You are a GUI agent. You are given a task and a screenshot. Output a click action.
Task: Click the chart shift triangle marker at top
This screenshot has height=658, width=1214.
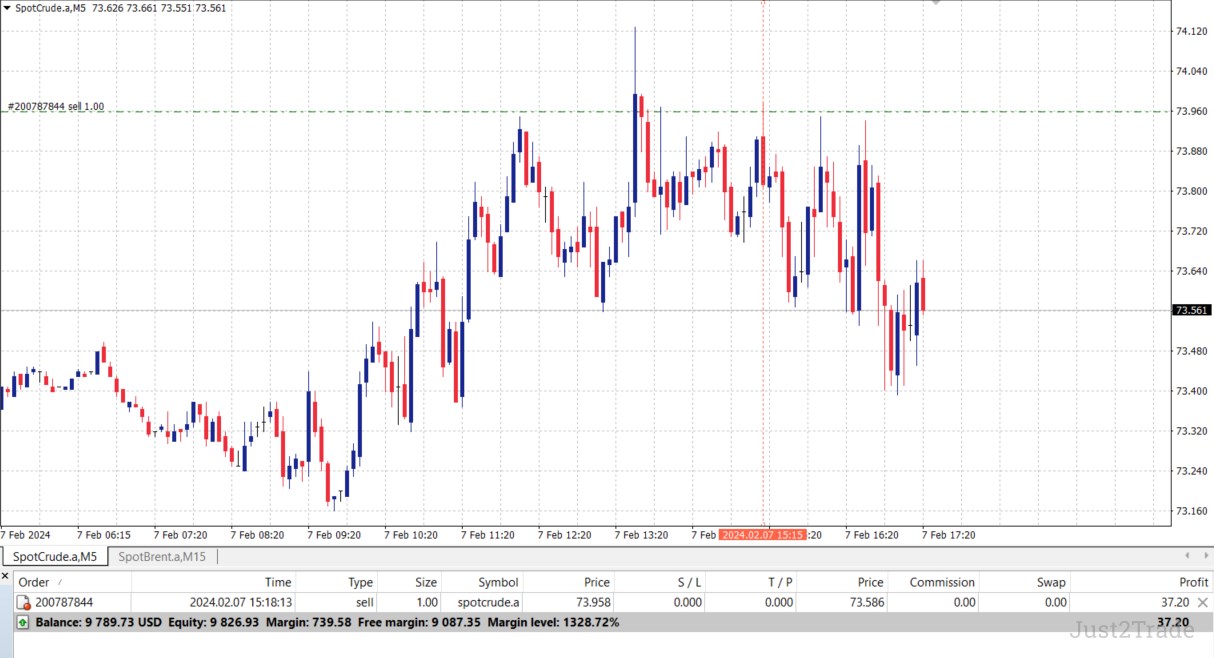pos(936,3)
